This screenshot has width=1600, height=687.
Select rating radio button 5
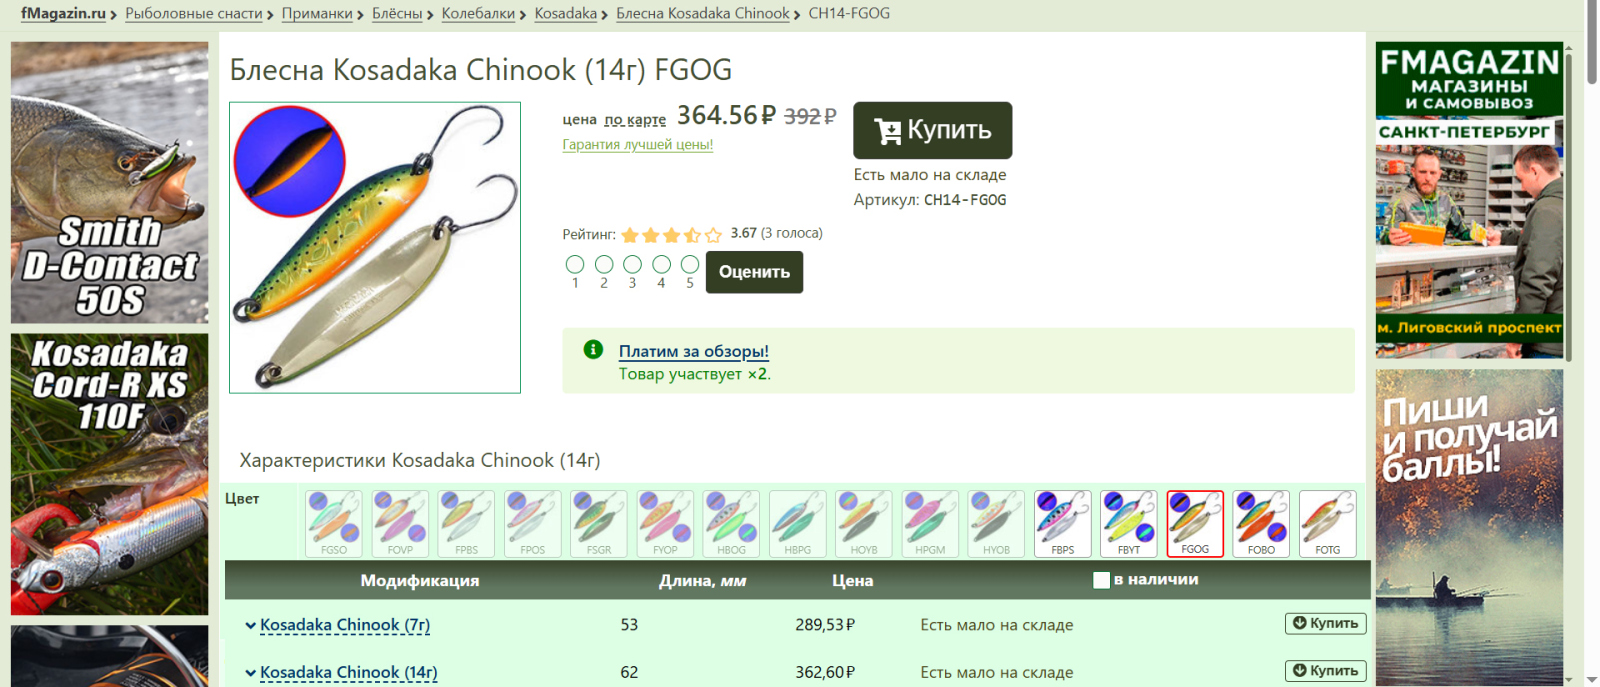[x=690, y=264]
